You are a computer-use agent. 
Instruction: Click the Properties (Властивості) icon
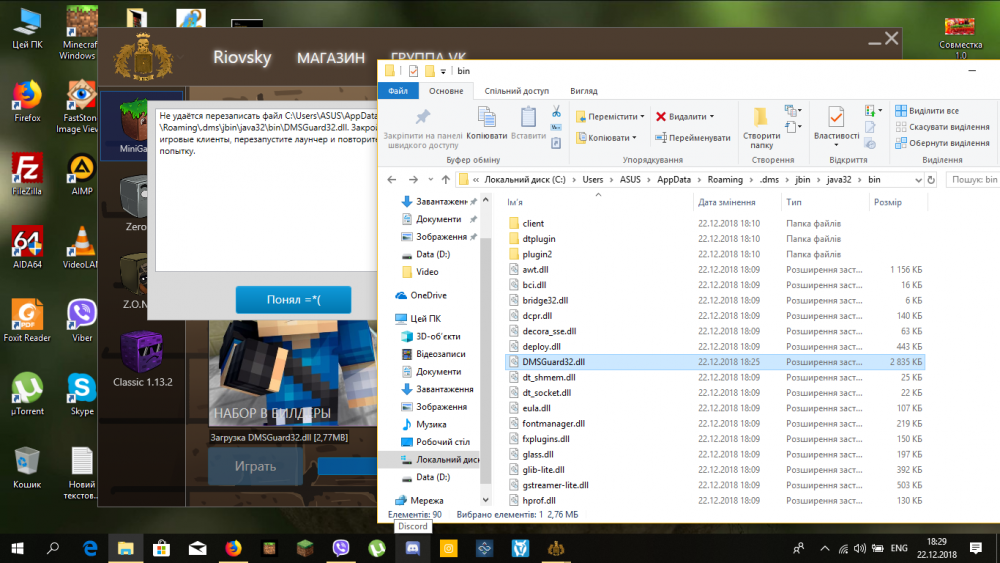point(836,117)
